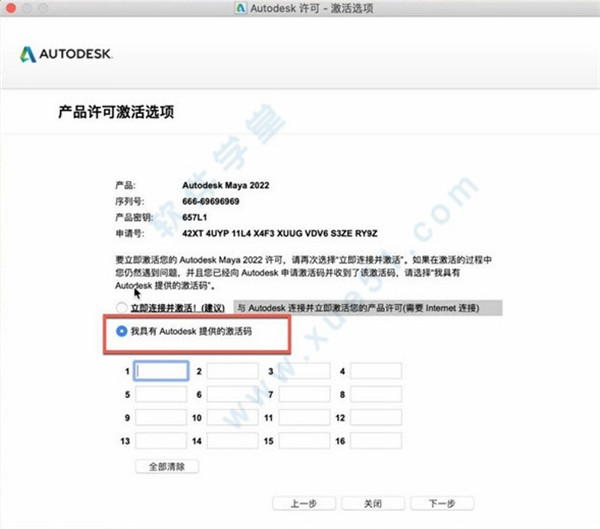Click the request code 42XT 4UYP text
This screenshot has height=529, width=600.
280,233
